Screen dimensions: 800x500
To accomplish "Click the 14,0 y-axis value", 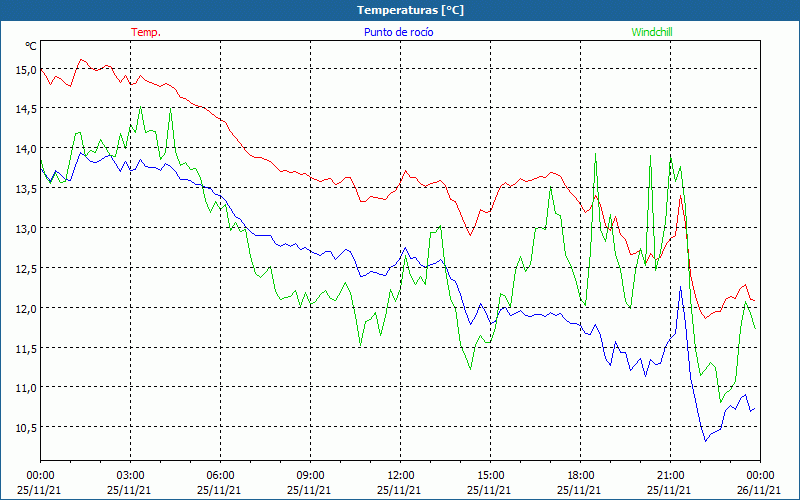I will pos(26,149).
